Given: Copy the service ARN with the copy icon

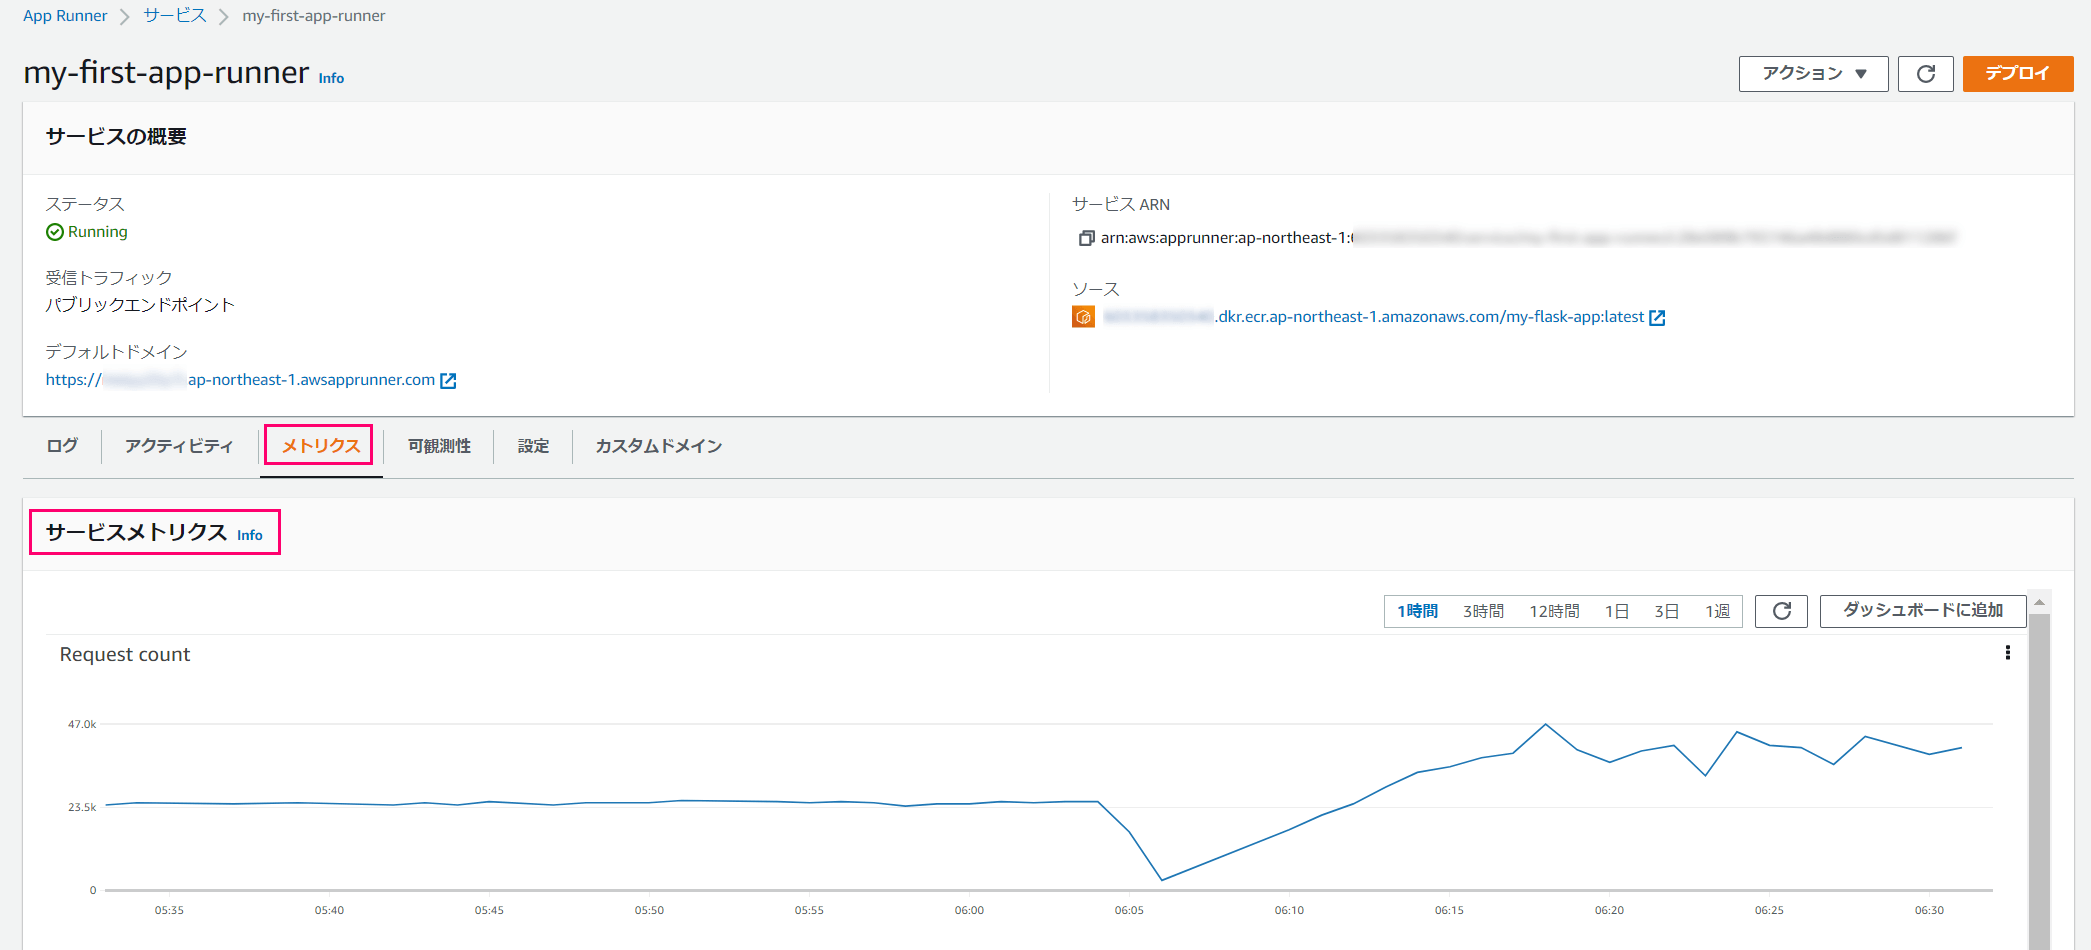Looking at the screenshot, I should point(1085,238).
